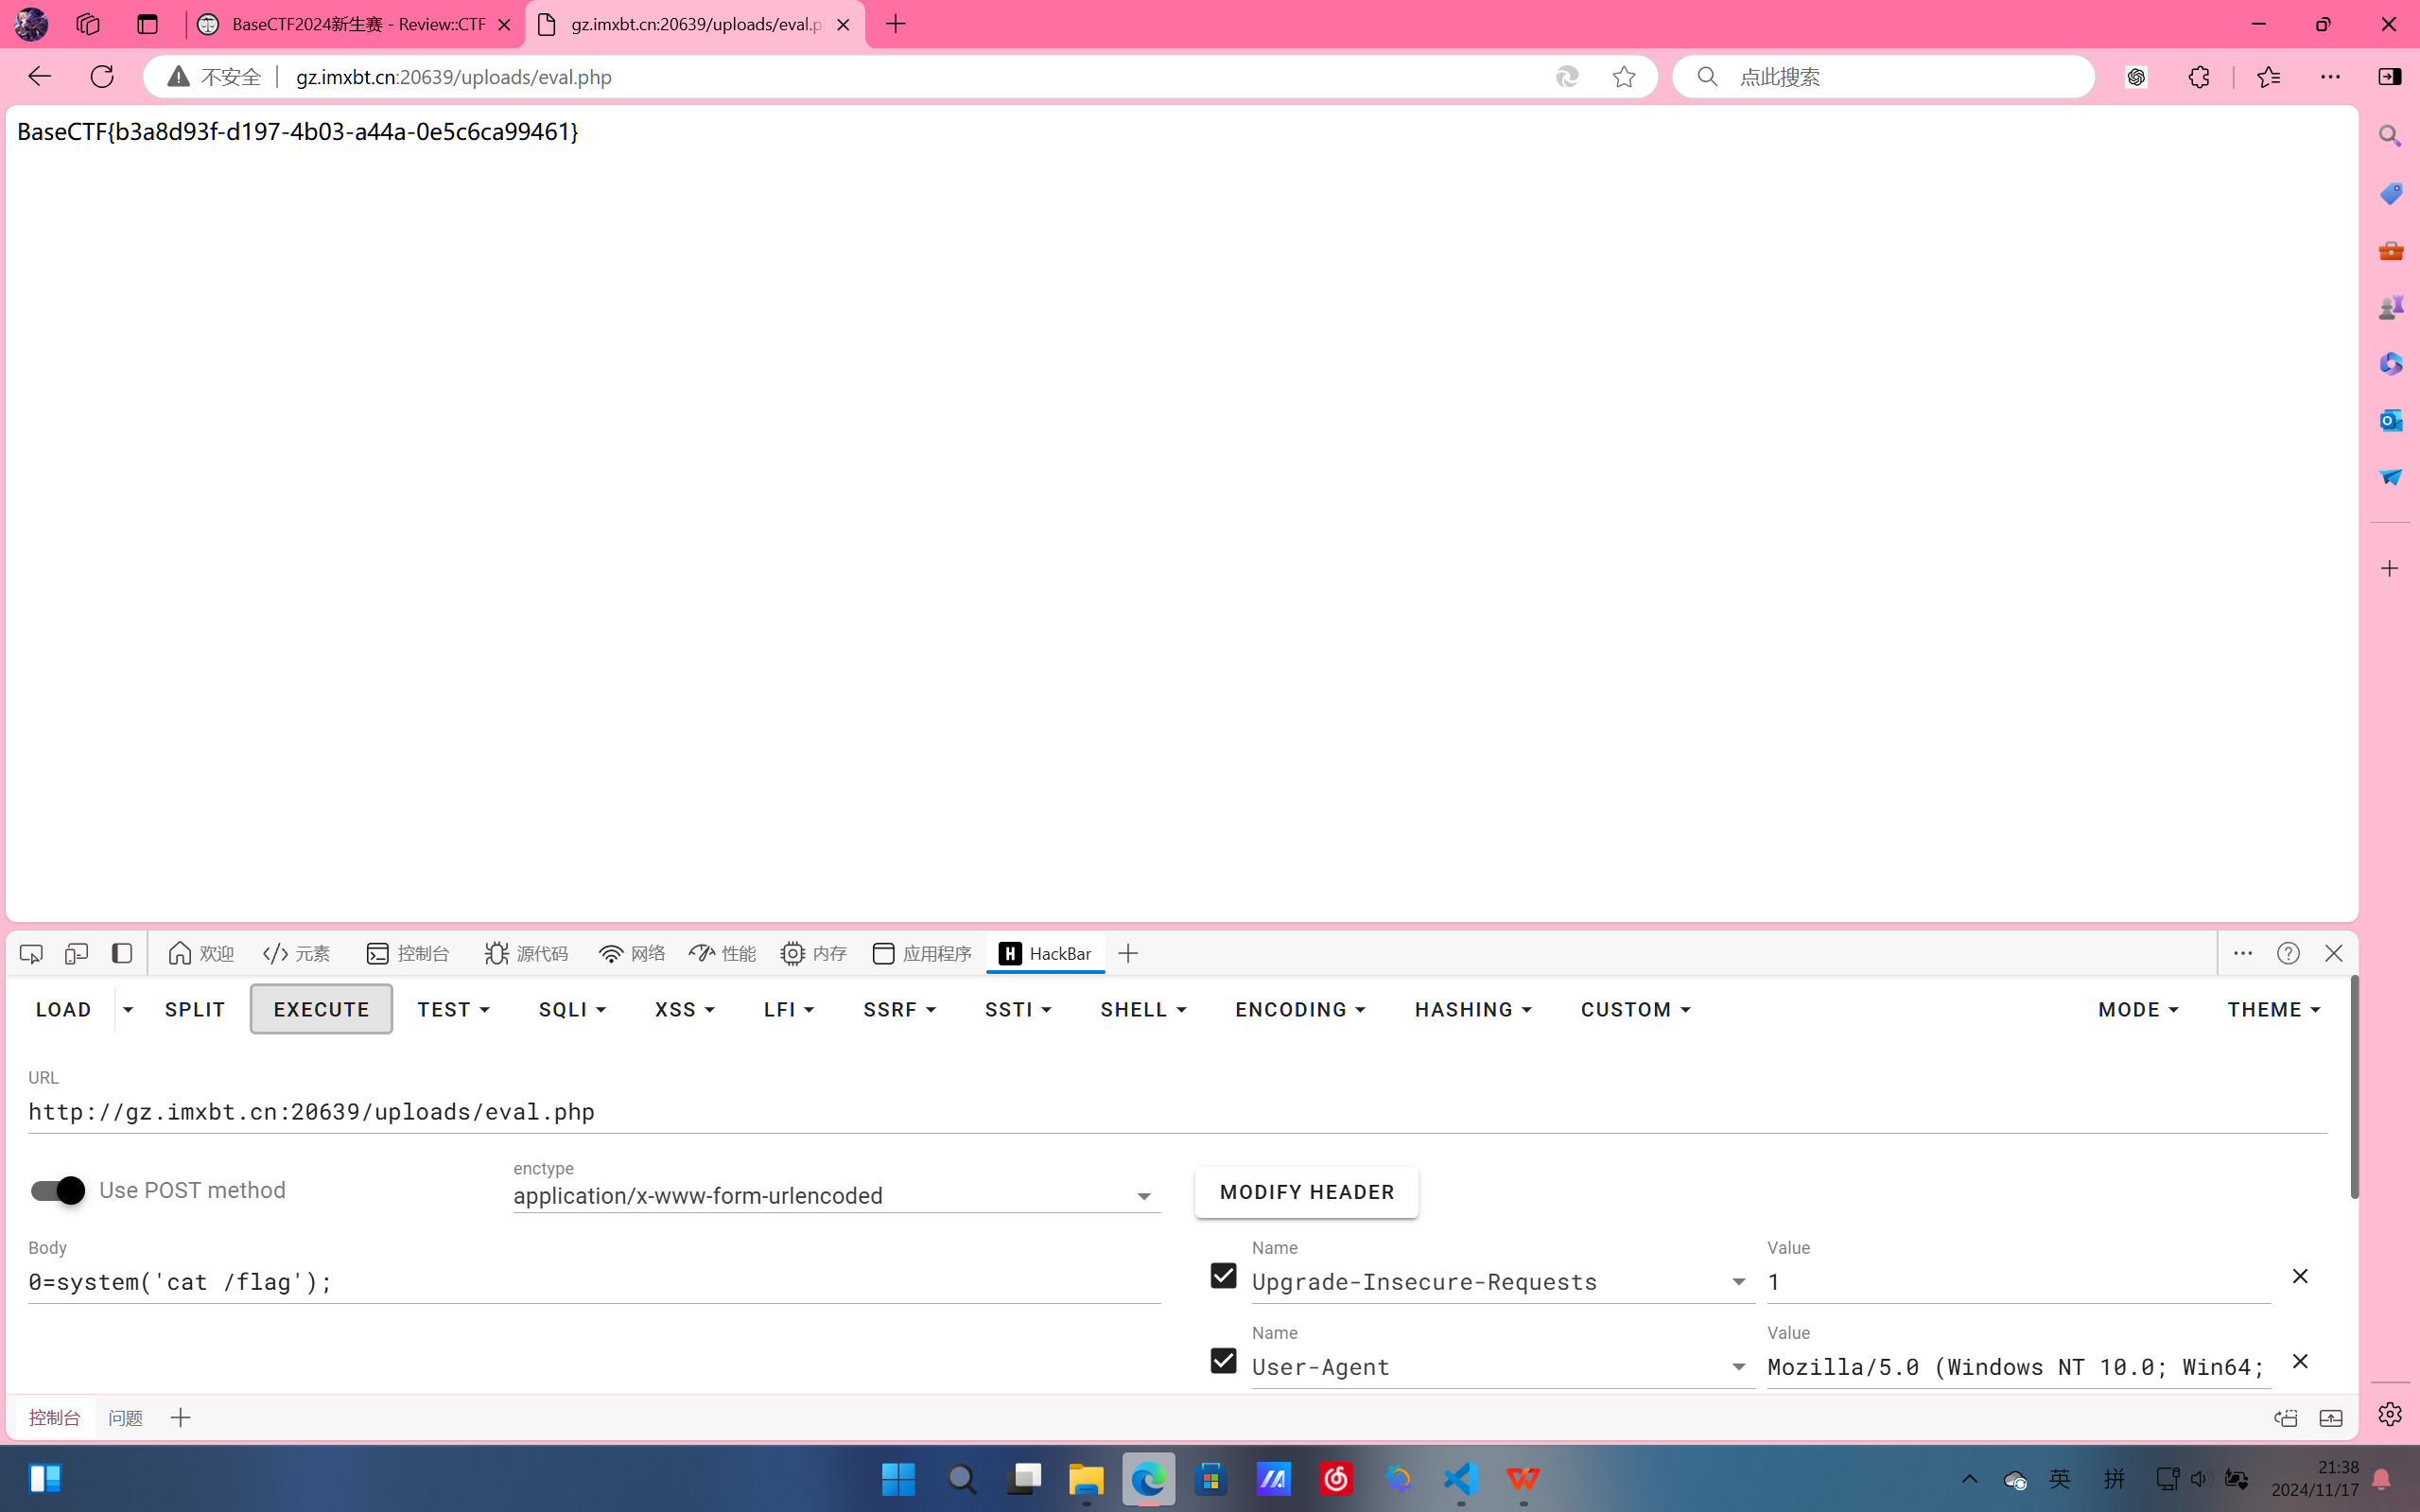Open Outlook icon in Edge sidebar

[x=2390, y=420]
